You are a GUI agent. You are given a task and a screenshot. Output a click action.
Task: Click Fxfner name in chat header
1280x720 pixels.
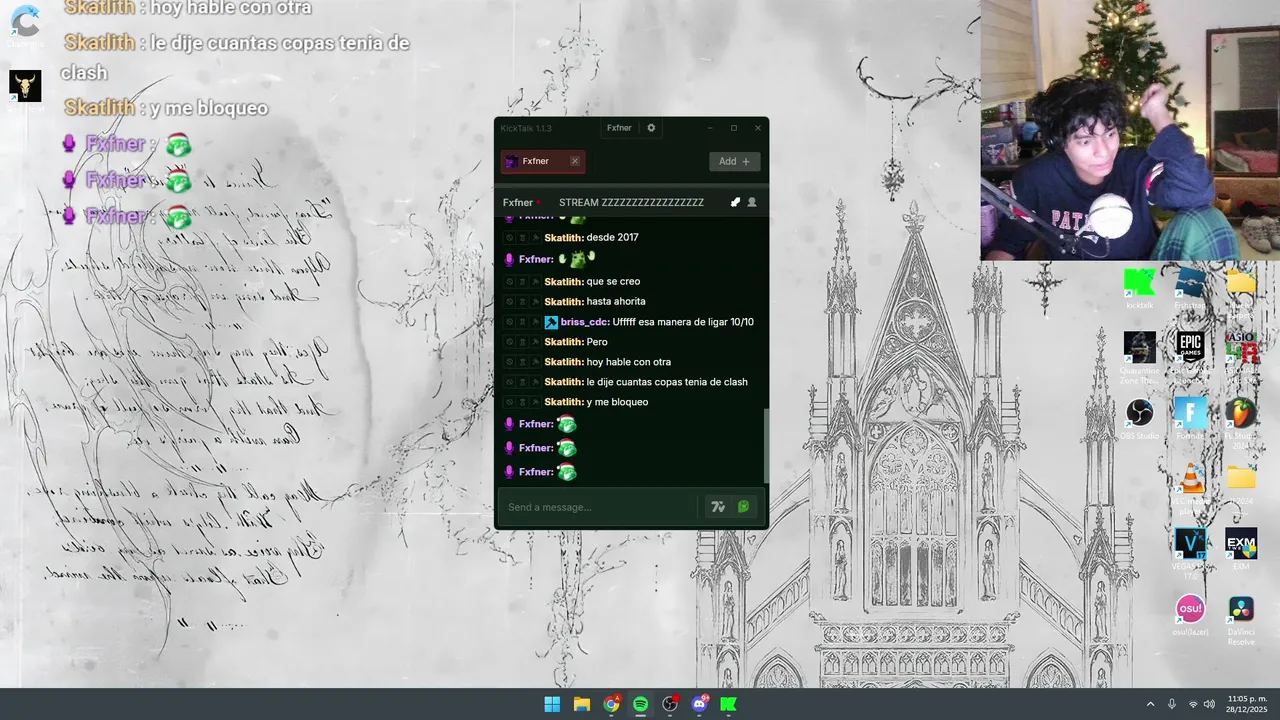[x=517, y=202]
